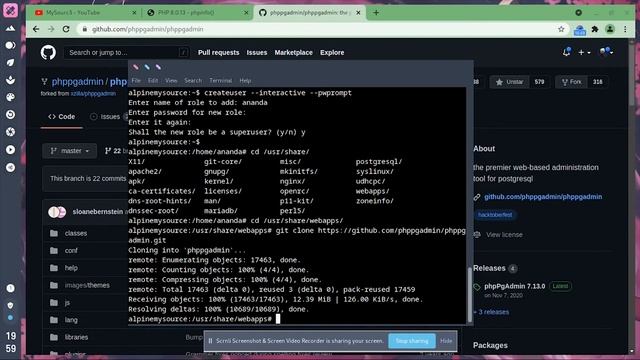Viewport: 640px width, 360px height.
Task: Go forward with the browser arrow
Action: tap(51, 29)
